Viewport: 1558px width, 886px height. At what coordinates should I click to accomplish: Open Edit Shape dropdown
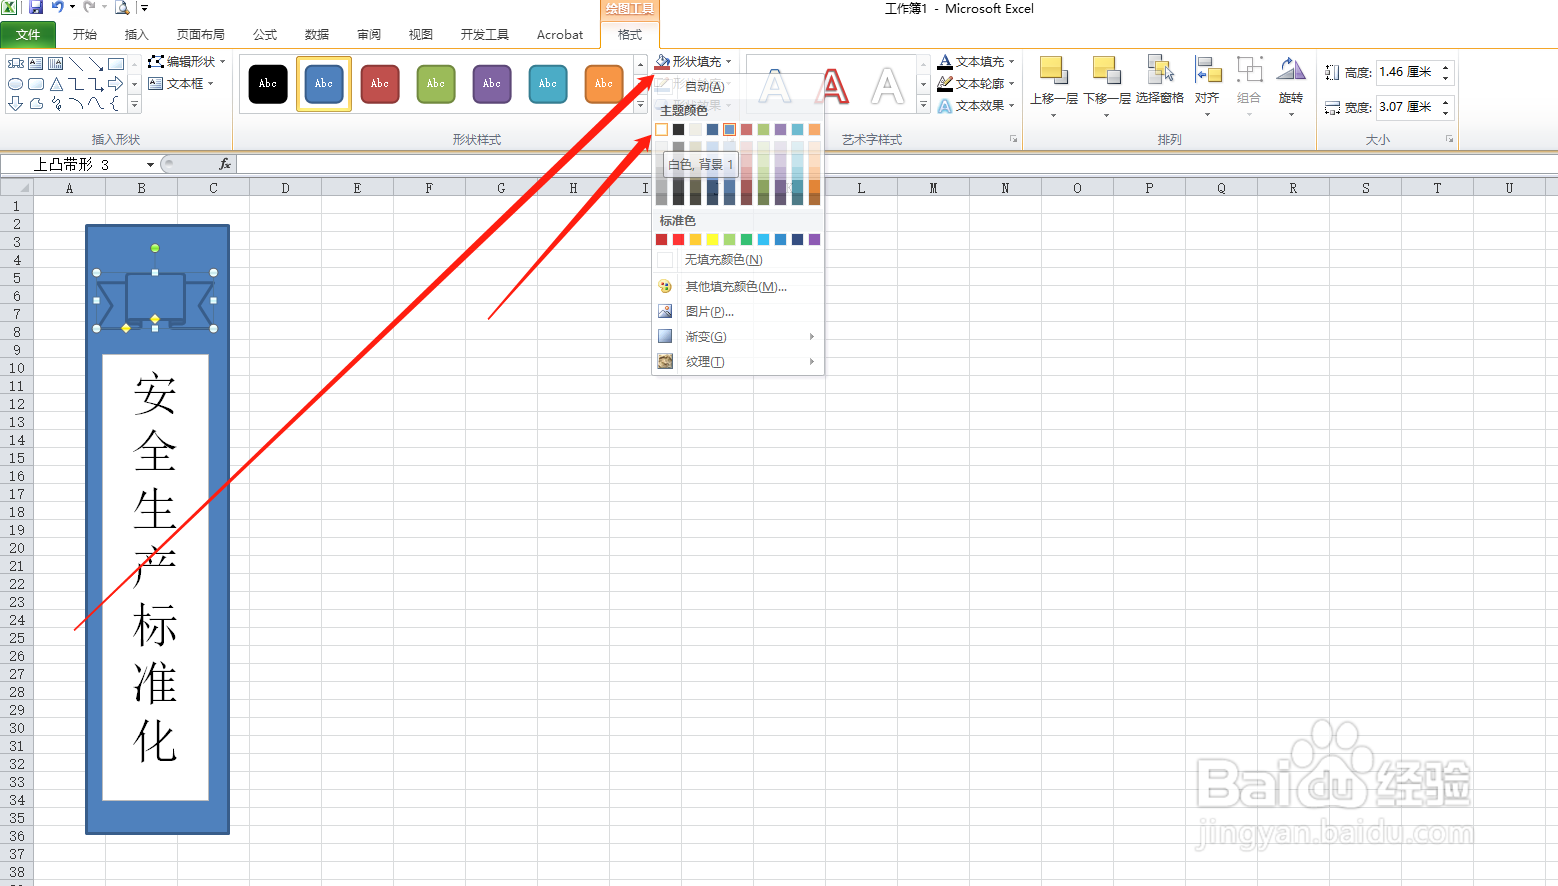pyautogui.click(x=186, y=62)
